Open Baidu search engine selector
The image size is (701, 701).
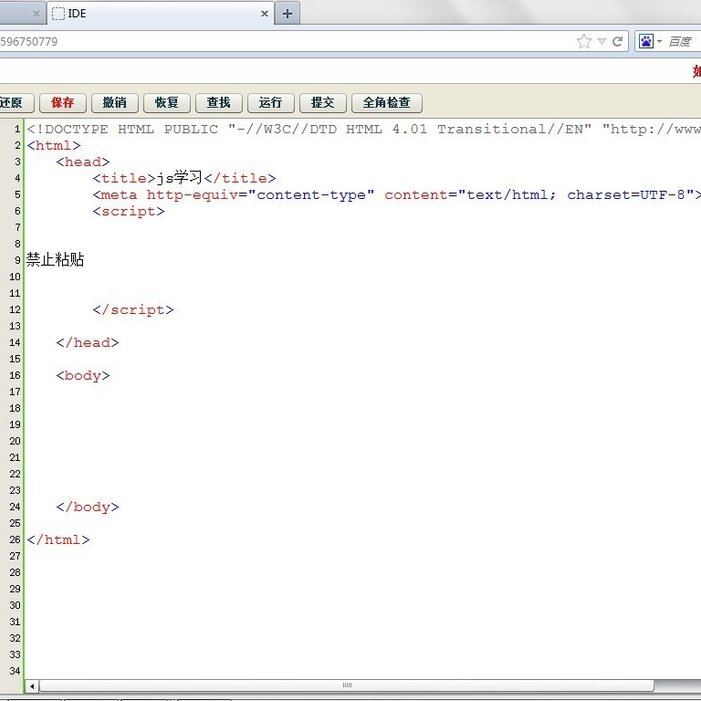click(x=650, y=42)
